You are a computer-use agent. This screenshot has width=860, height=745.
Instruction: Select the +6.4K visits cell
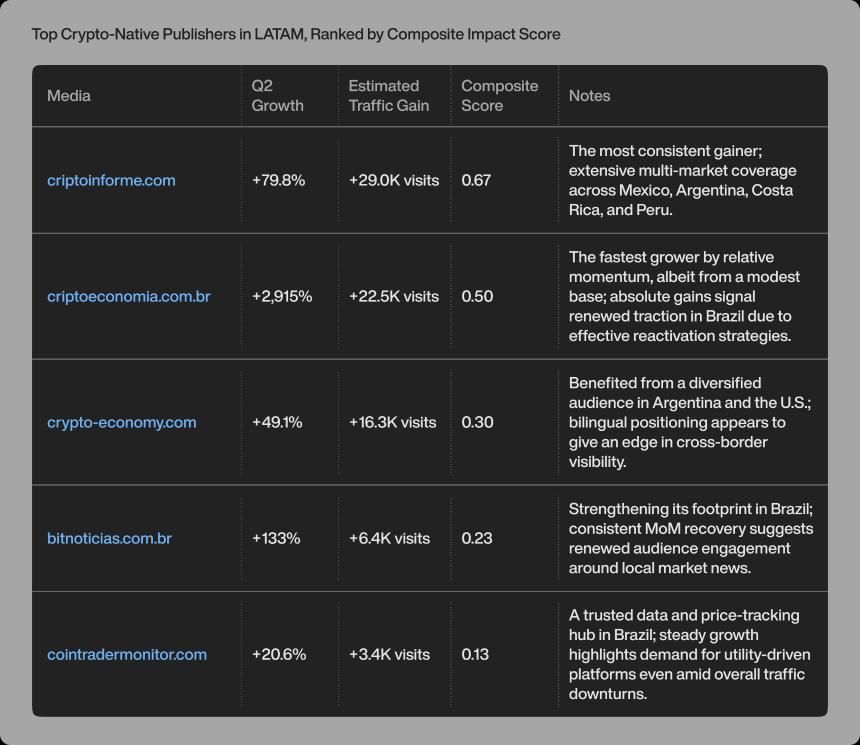(389, 538)
